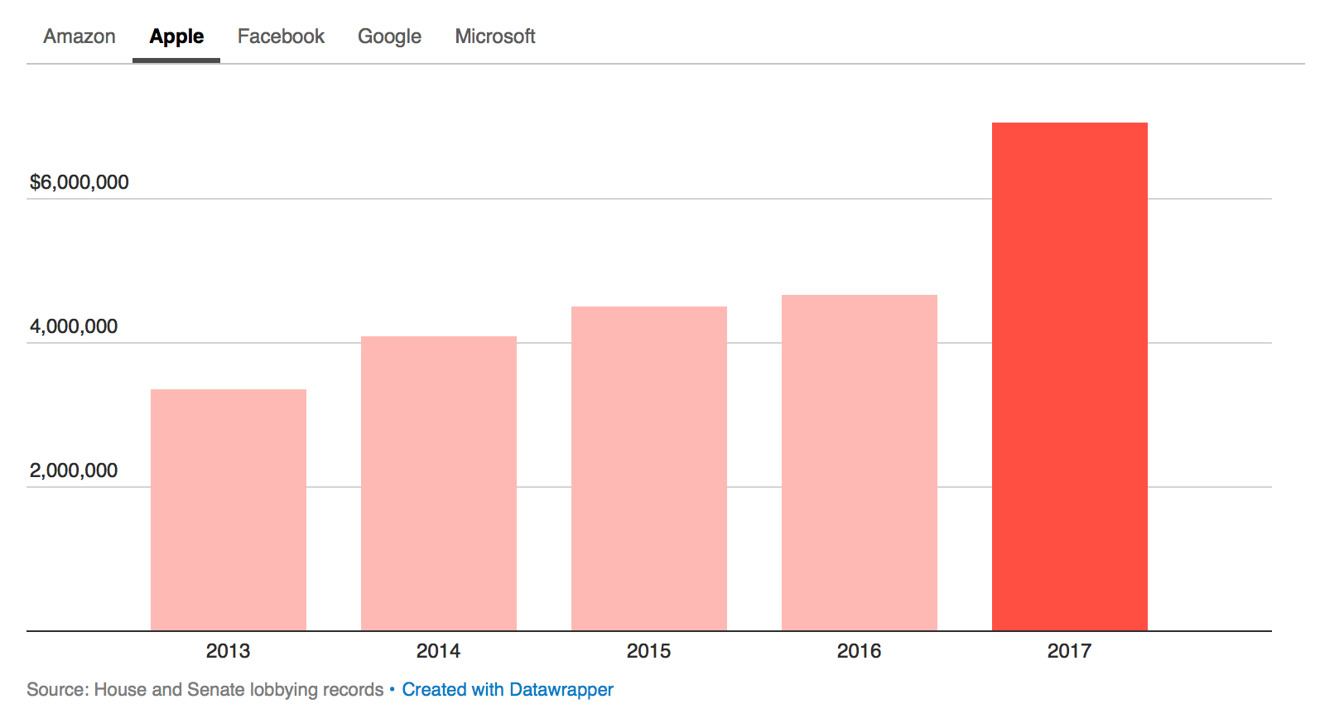Select the 2015 bar
The image size is (1320, 714).
click(649, 469)
